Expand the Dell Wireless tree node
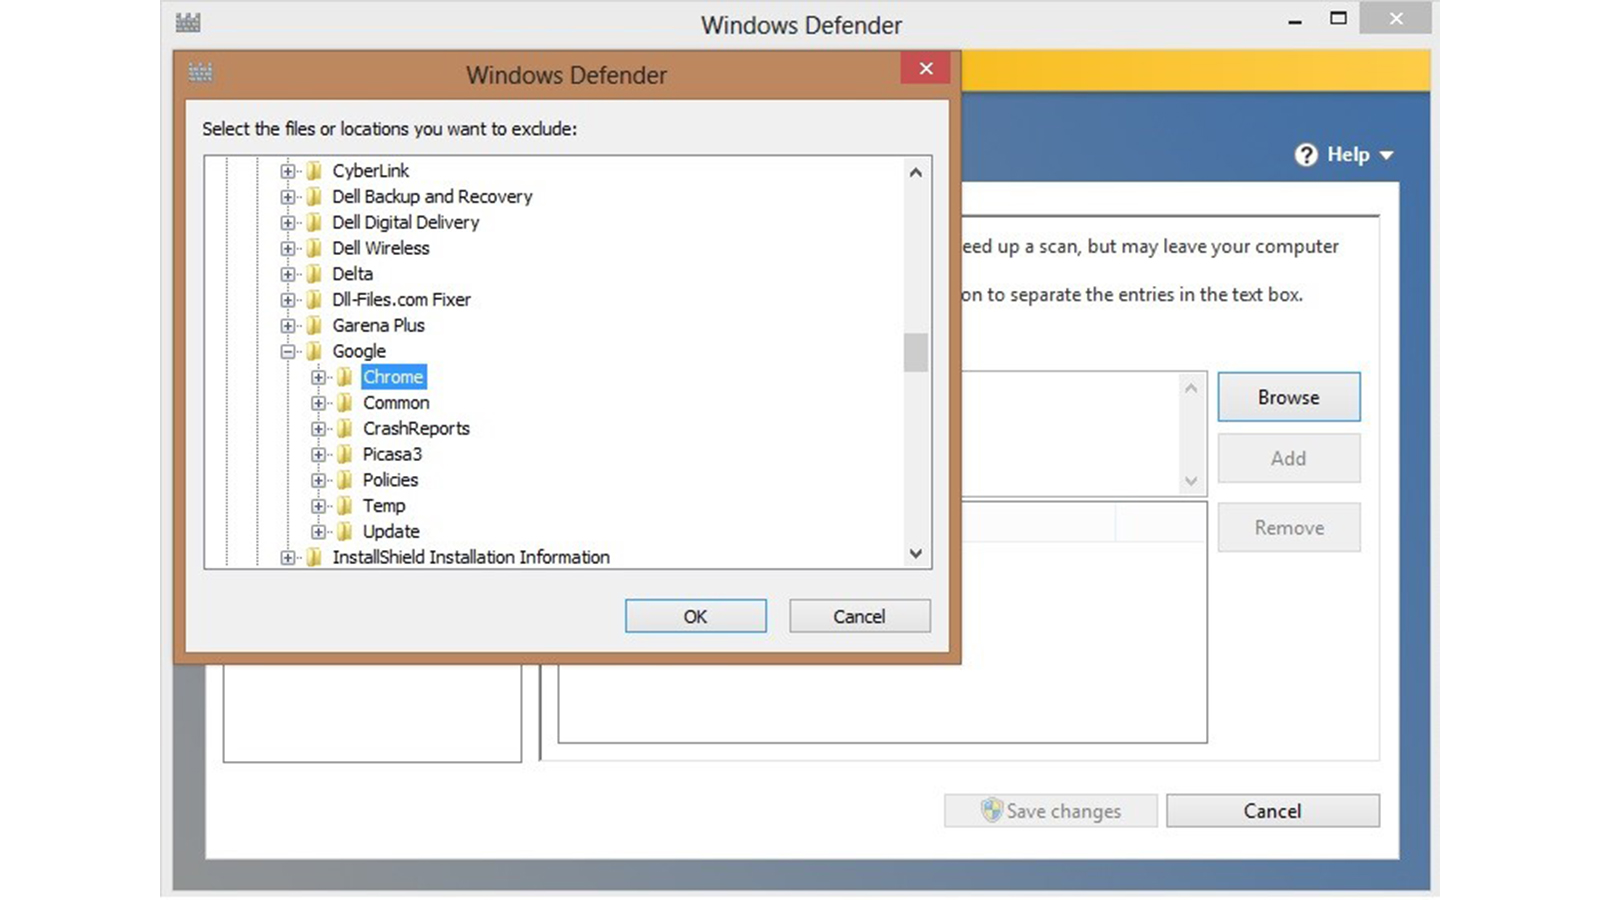 pos(288,248)
